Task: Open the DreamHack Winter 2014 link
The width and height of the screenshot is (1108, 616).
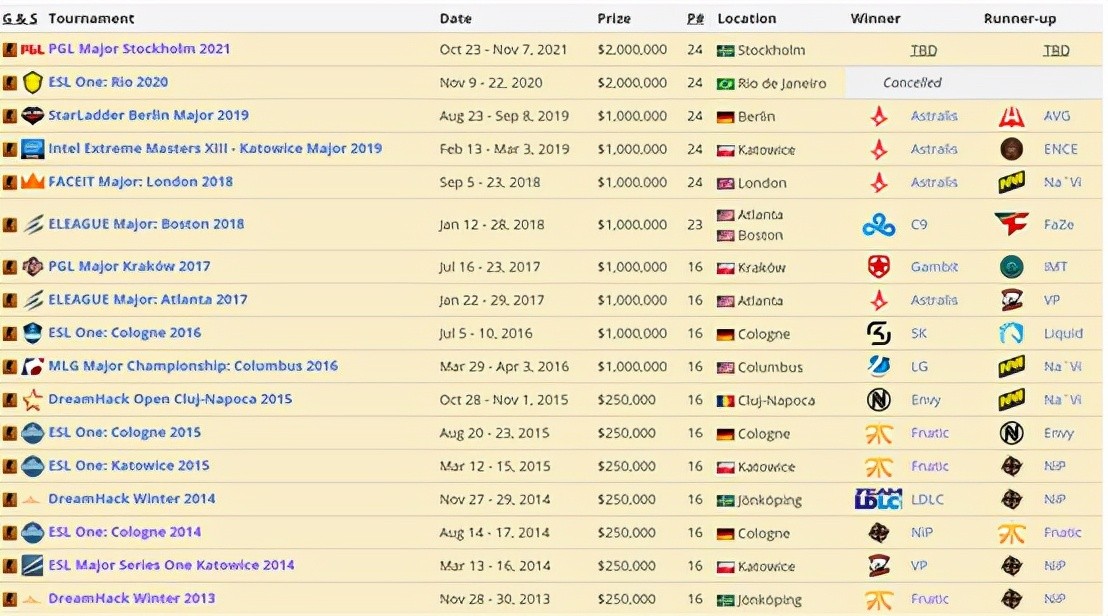Action: point(131,499)
